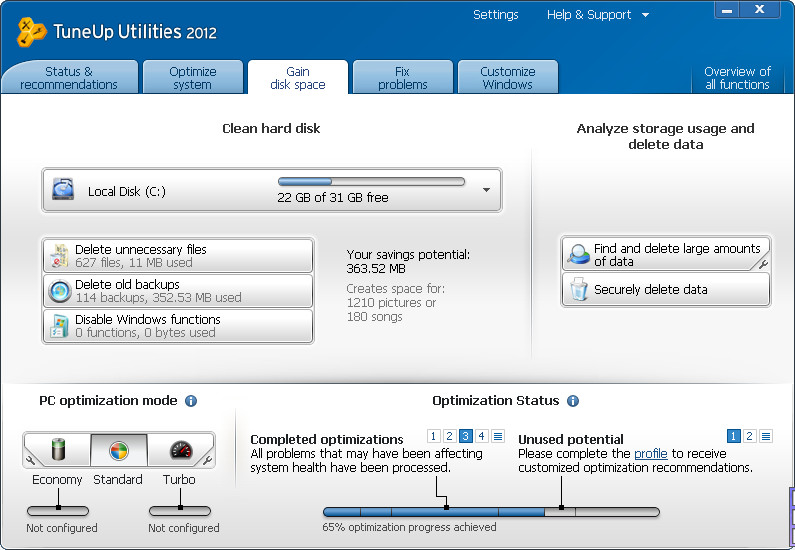The image size is (795, 550).
Task: Click 'Analyze storage usage and delete data' heading
Action: pos(665,136)
